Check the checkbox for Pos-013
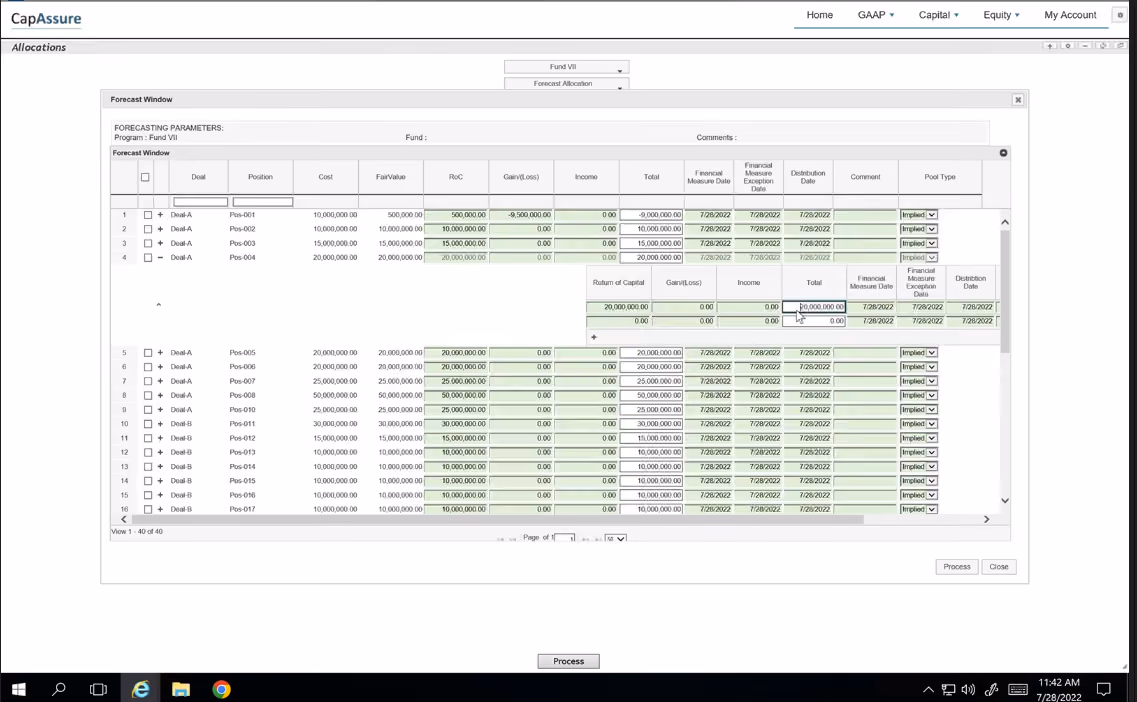This screenshot has height=702, width=1137. (x=148, y=453)
